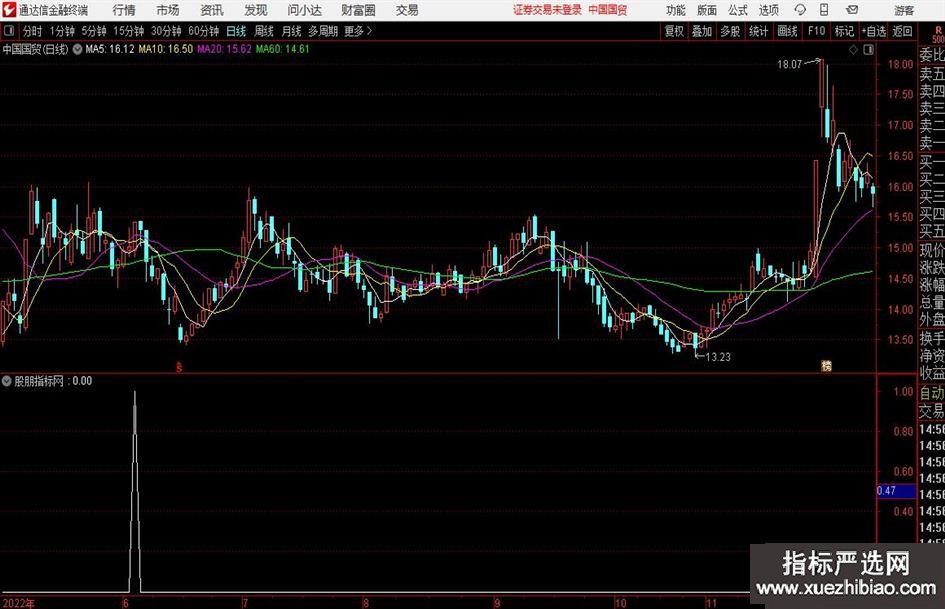
Task: Toggle the sidebar panel icon left of 分时
Action: click(x=9, y=31)
